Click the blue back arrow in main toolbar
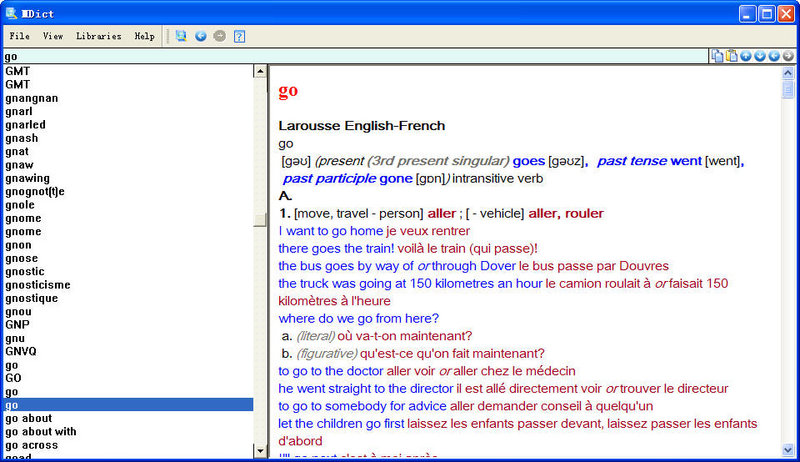This screenshot has height=462, width=800. pos(201,36)
